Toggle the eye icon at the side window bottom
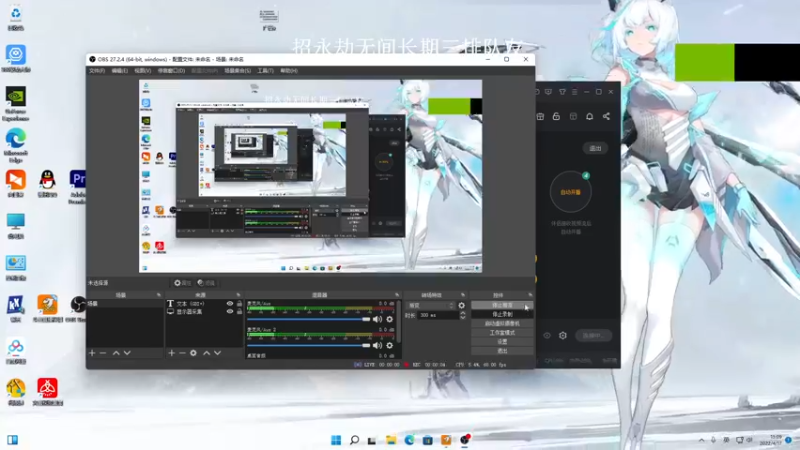 (x=547, y=336)
